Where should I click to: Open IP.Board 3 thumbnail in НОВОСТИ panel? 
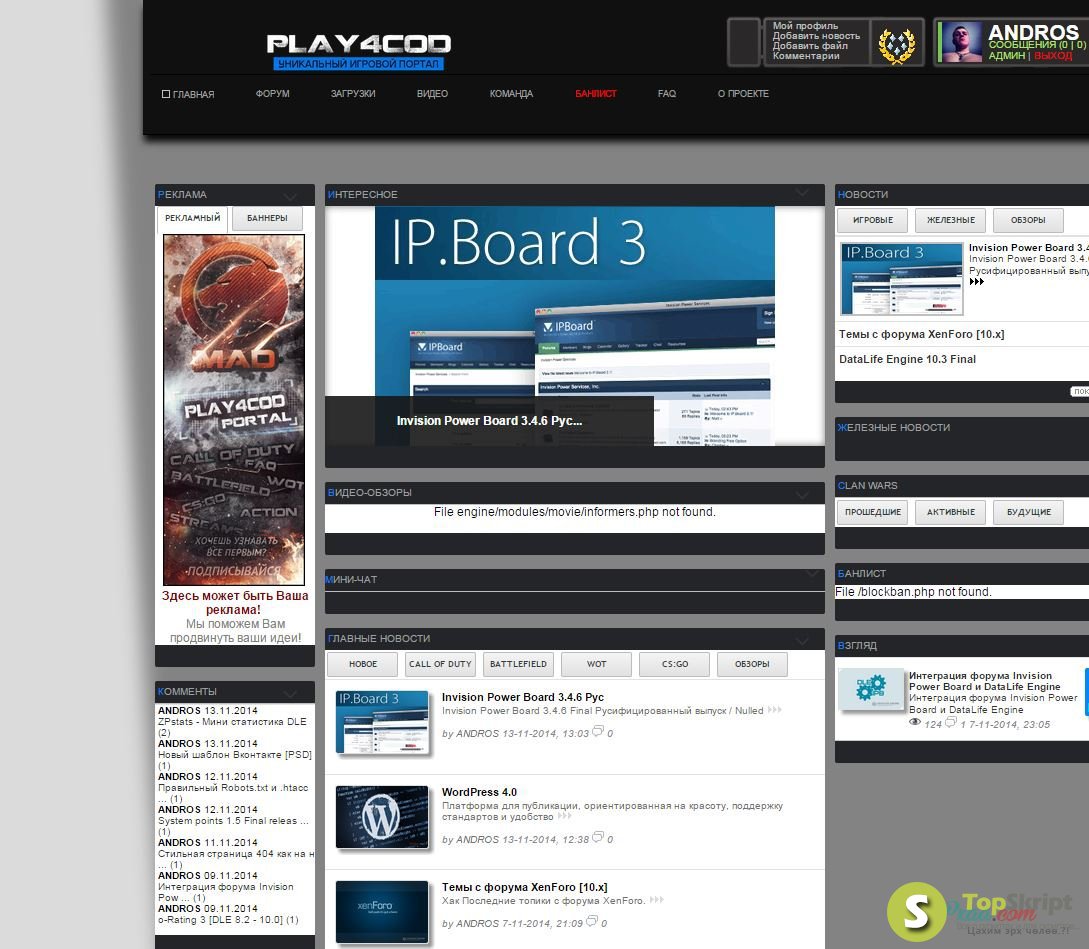[x=901, y=279]
